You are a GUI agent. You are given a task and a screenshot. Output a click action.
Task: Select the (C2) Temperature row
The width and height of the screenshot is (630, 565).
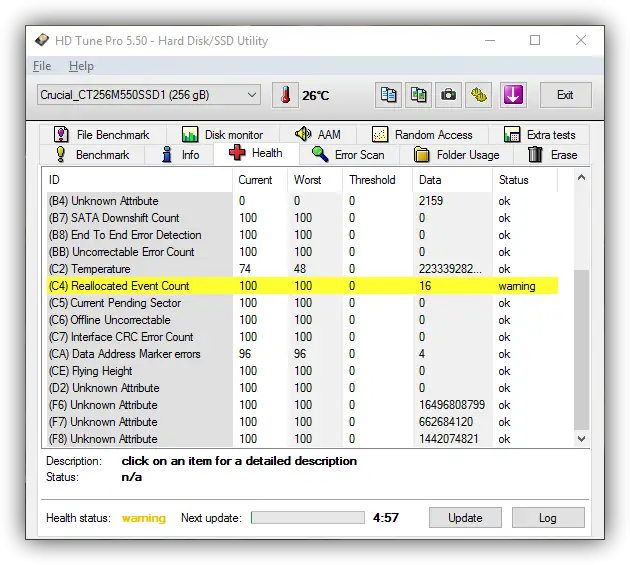tap(302, 268)
